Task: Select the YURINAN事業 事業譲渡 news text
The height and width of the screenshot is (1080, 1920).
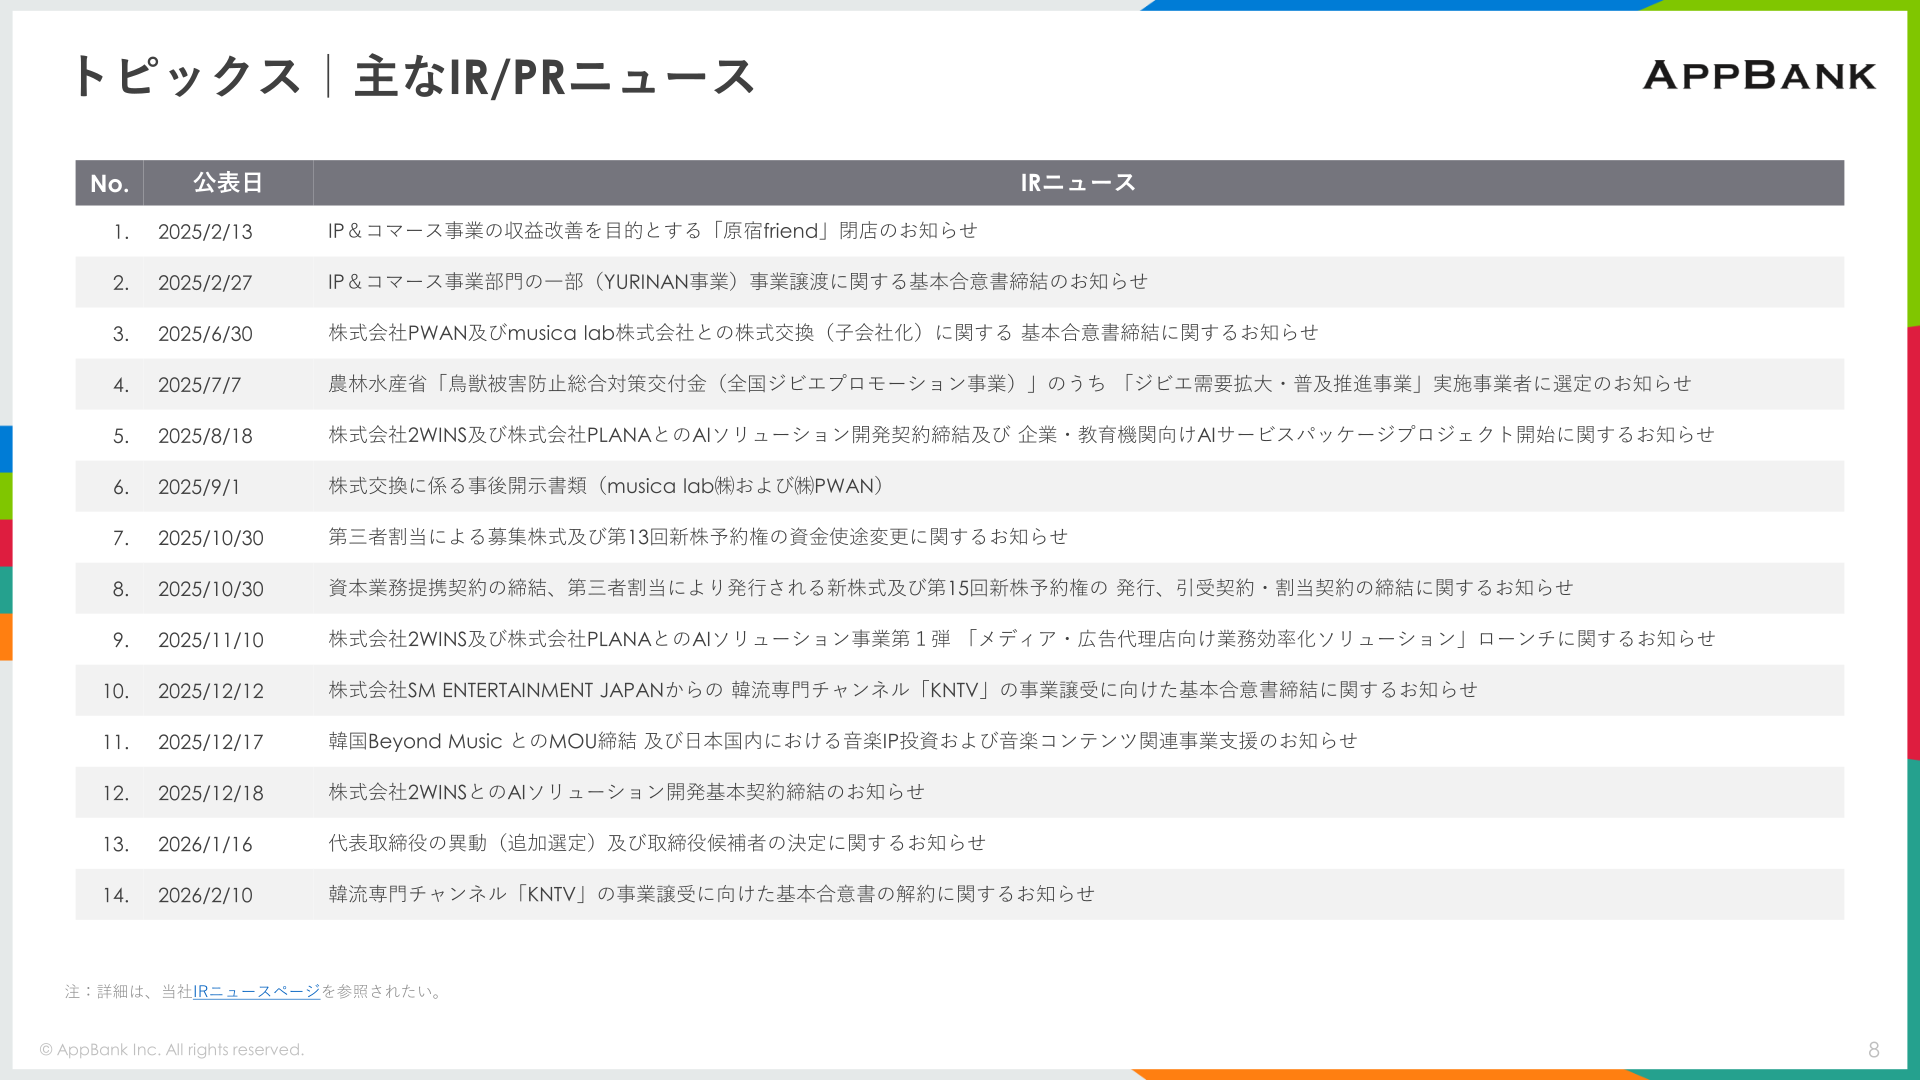Action: 738,282
